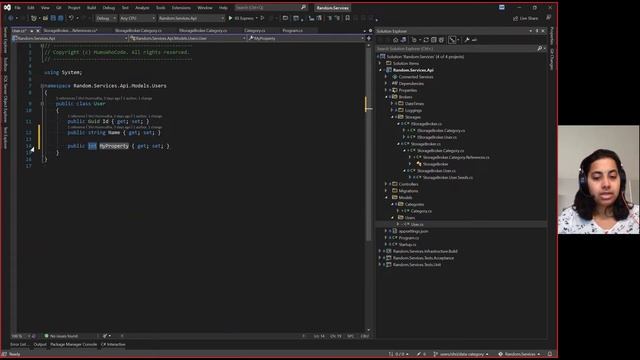Click Solution Explorer Show All Files icon

click(x=441, y=40)
